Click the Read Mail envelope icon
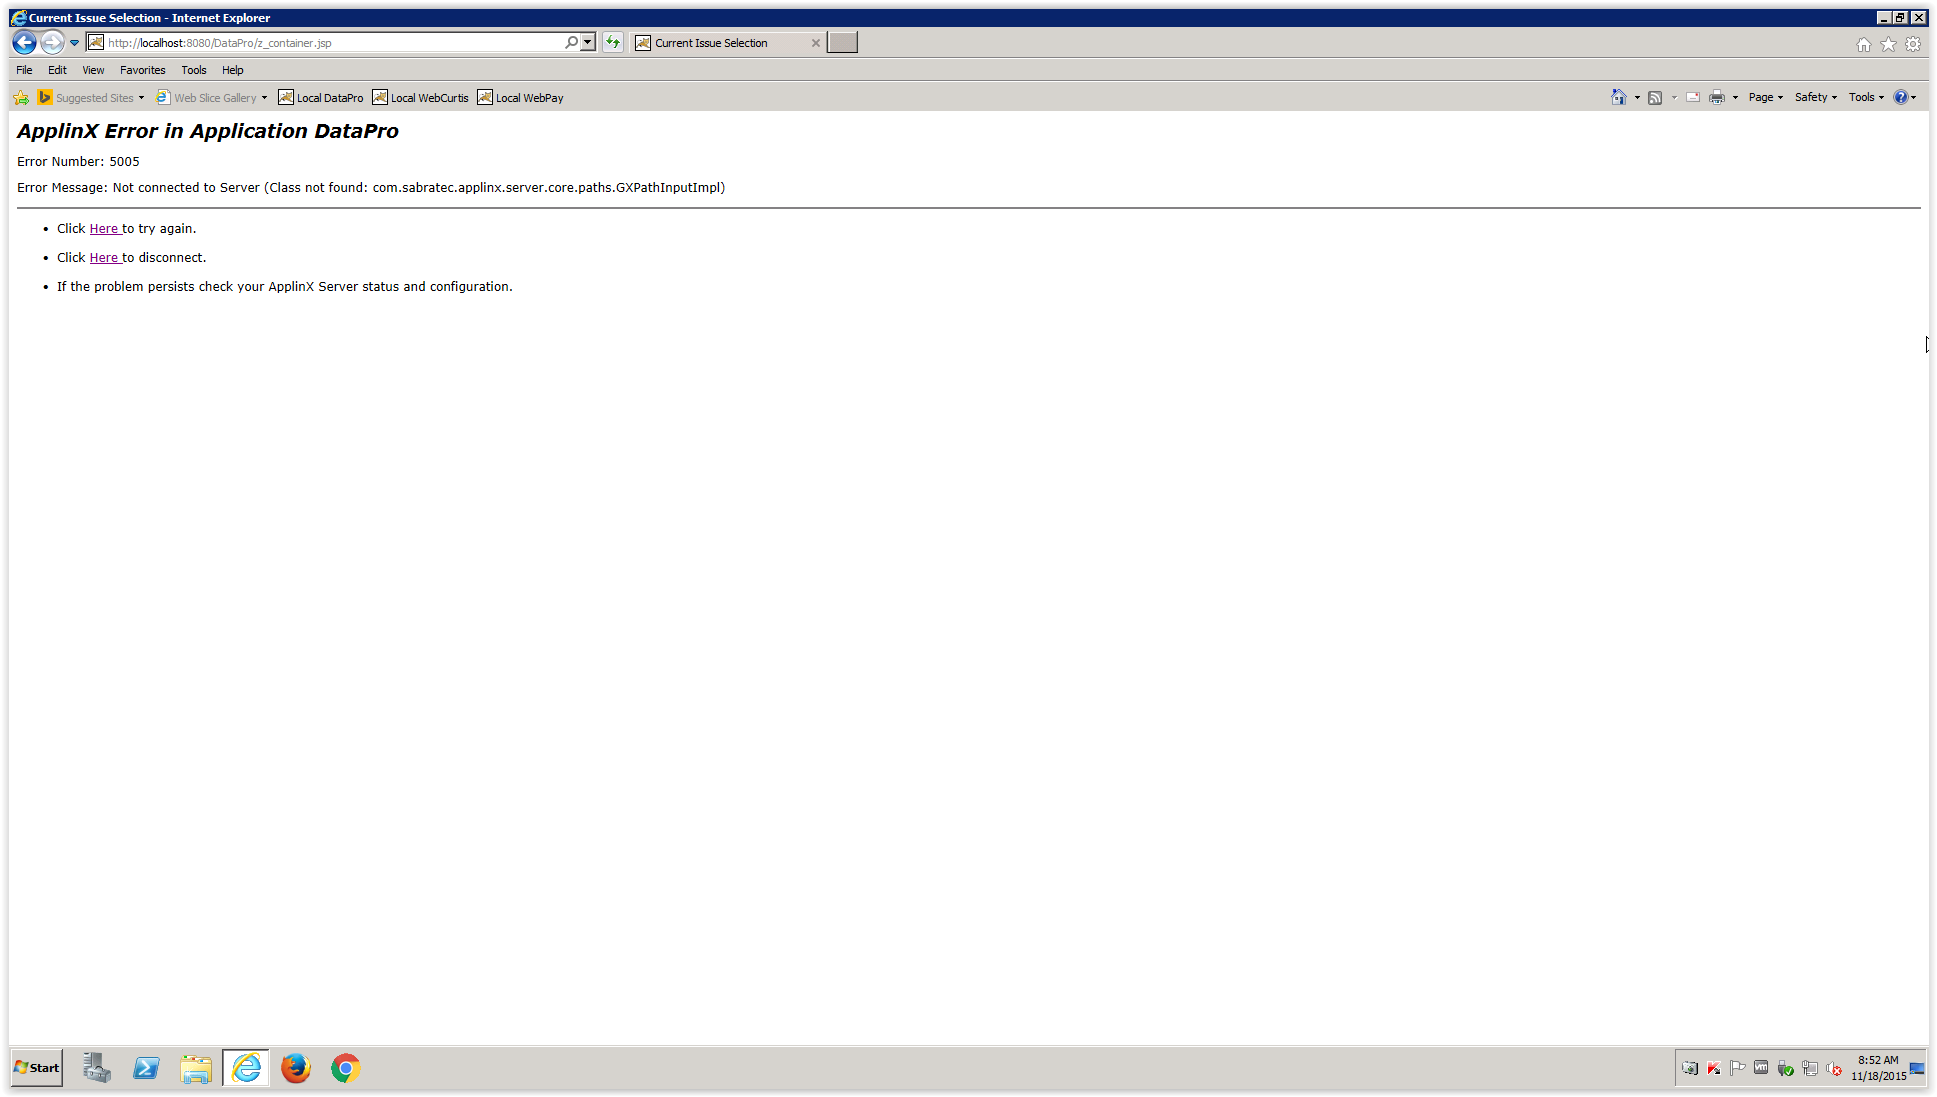1937x1097 pixels. click(x=1693, y=97)
